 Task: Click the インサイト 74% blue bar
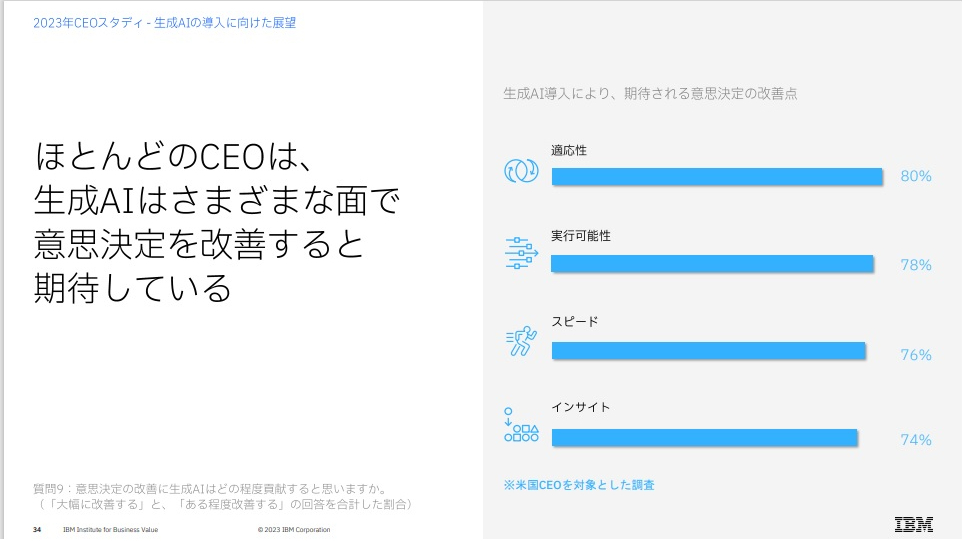tap(704, 437)
